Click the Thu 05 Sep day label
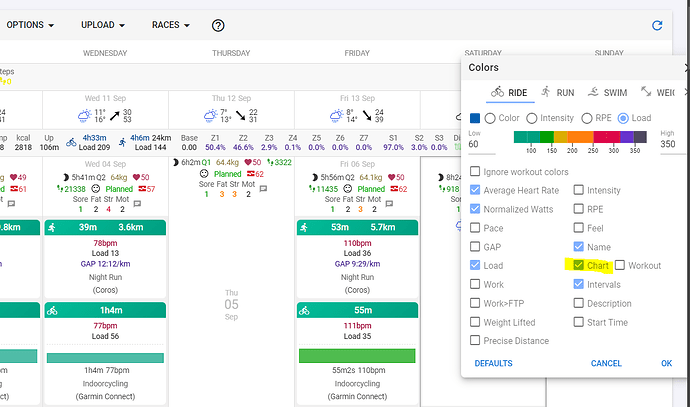Image resolution: width=690 pixels, height=407 pixels. coord(231,304)
